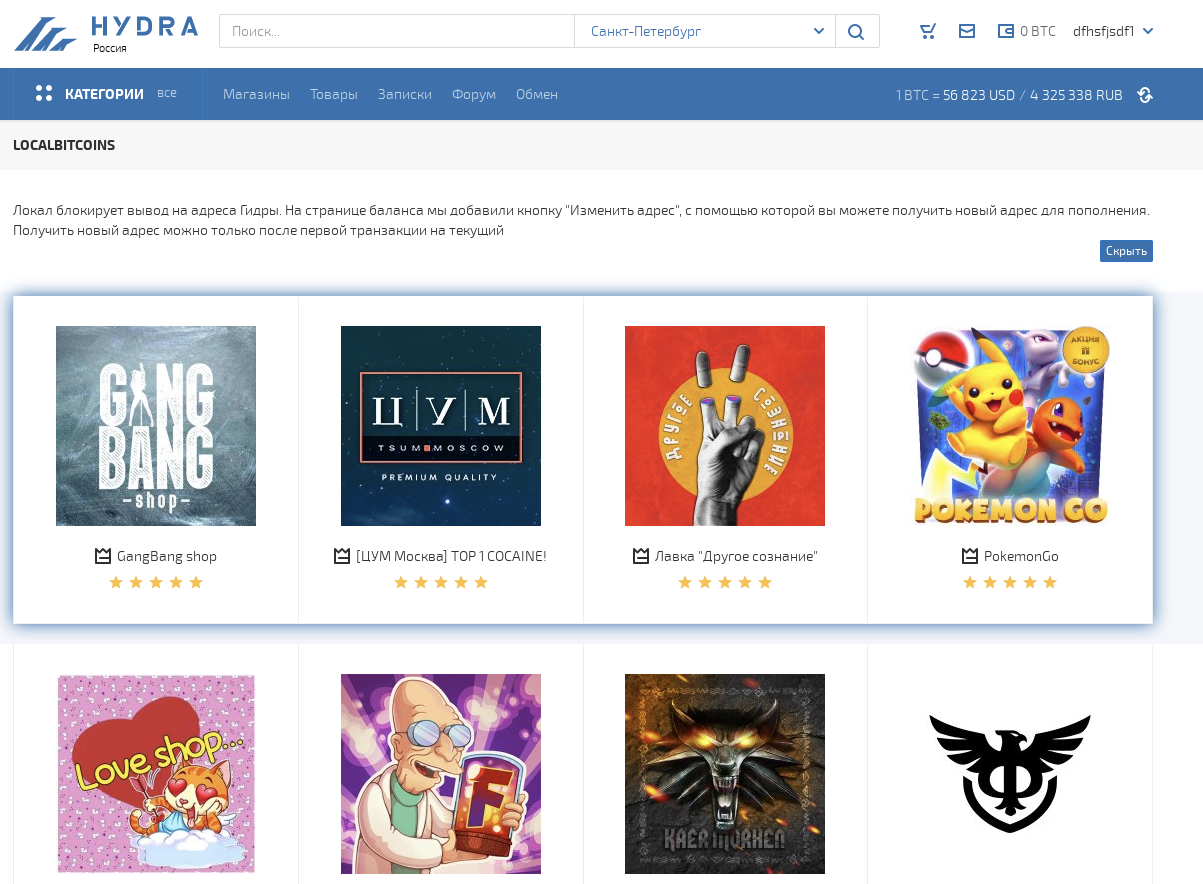This screenshot has height=884, width=1203.
Task: Click PokemonGo star rating
Action: 1010,582
